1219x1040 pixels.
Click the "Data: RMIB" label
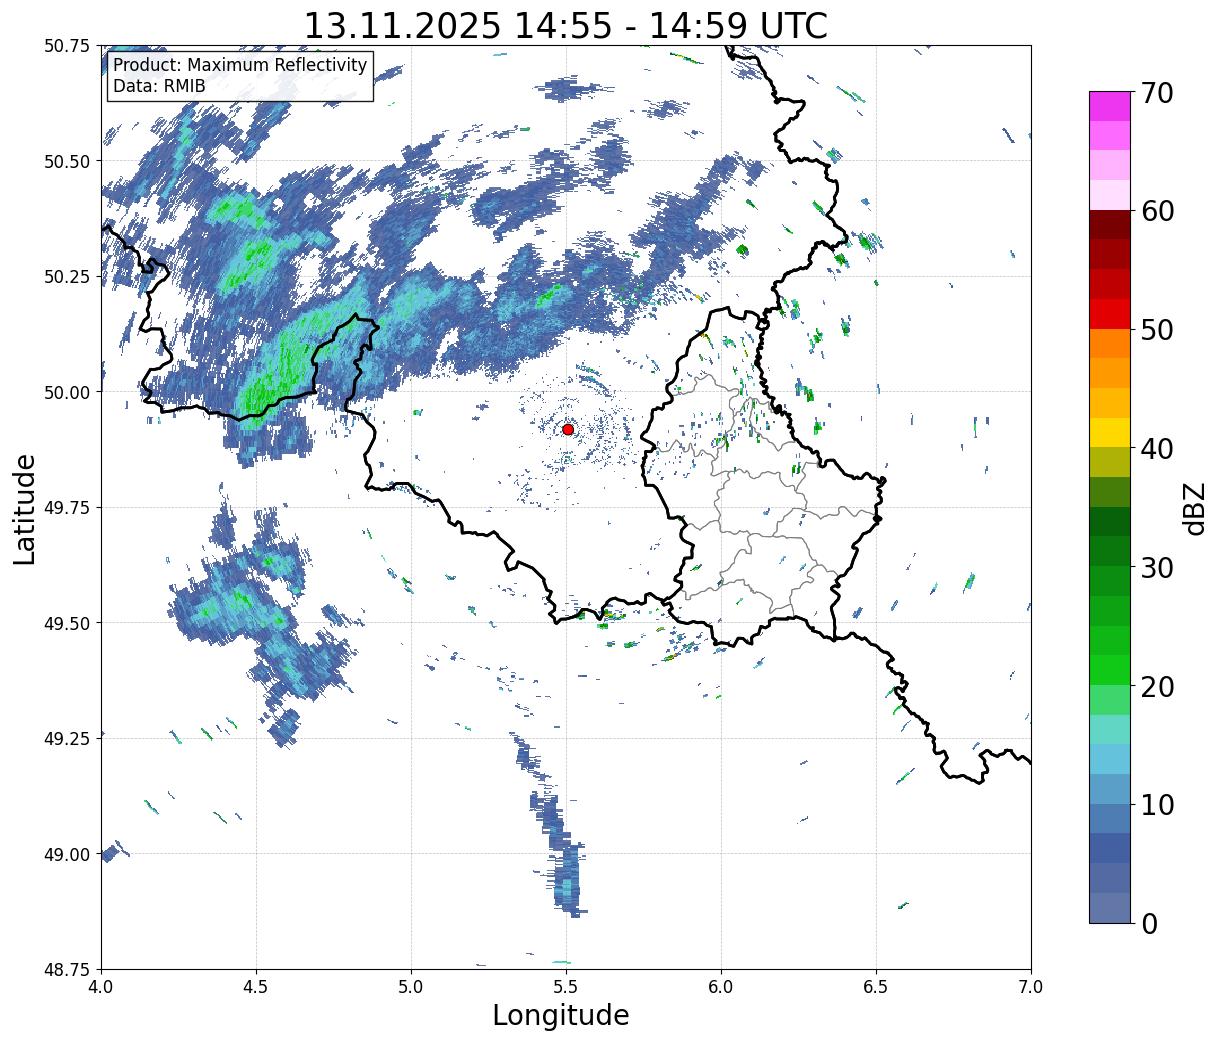(x=159, y=86)
